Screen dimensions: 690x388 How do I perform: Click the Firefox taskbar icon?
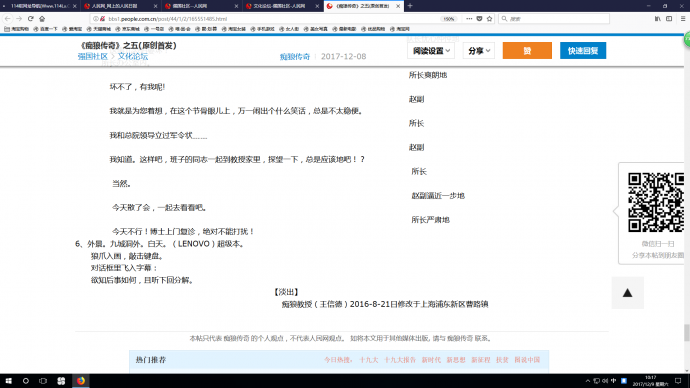click(81, 381)
